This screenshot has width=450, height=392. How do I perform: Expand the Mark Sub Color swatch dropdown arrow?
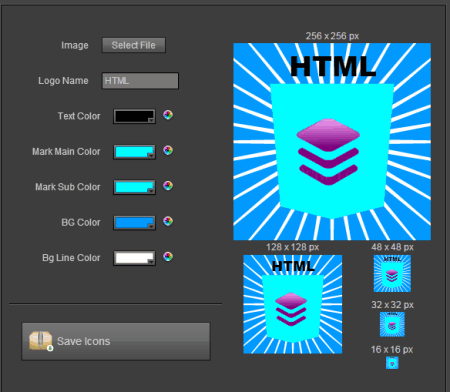tap(151, 191)
